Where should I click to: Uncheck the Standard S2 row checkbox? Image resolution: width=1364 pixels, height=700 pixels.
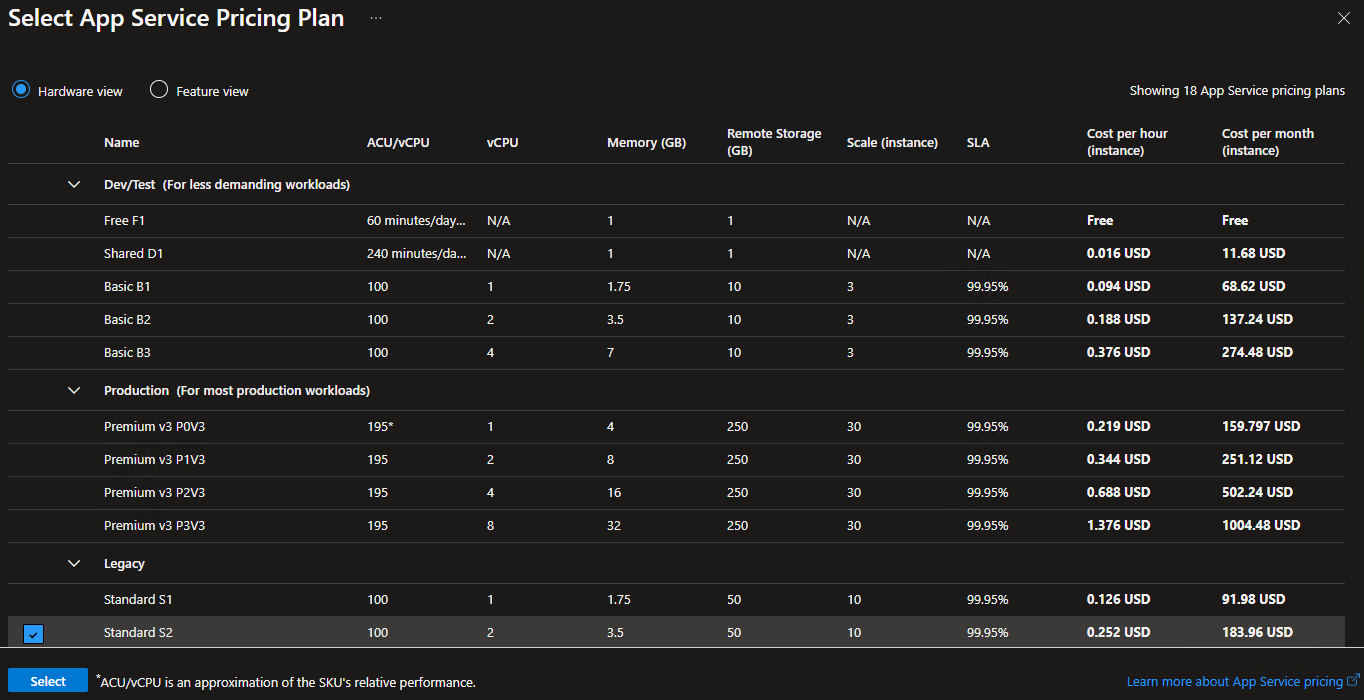(33, 633)
